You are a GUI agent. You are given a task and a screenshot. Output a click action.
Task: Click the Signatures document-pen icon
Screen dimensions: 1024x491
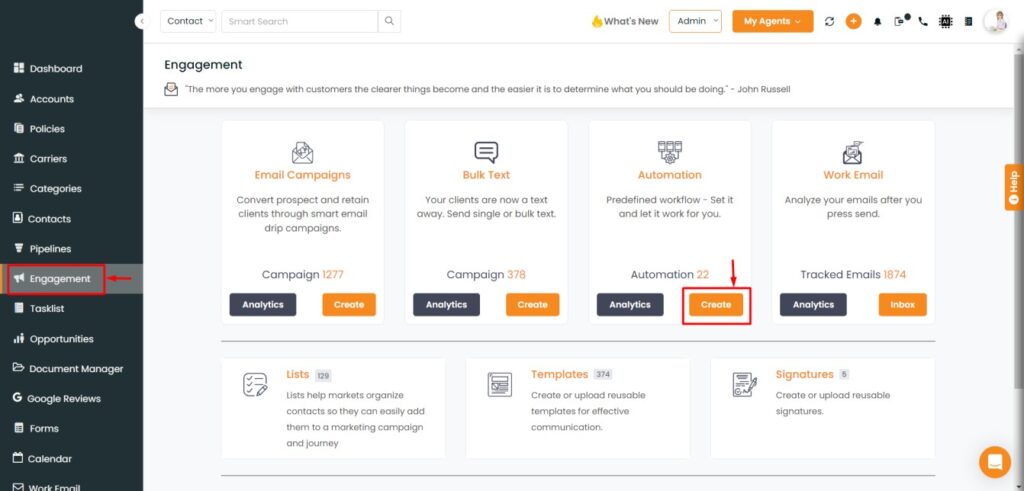pos(744,385)
